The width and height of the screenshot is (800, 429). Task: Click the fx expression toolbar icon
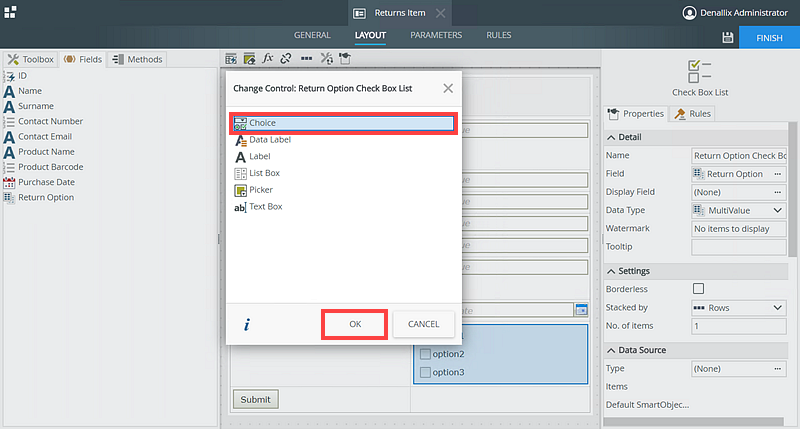[268, 59]
